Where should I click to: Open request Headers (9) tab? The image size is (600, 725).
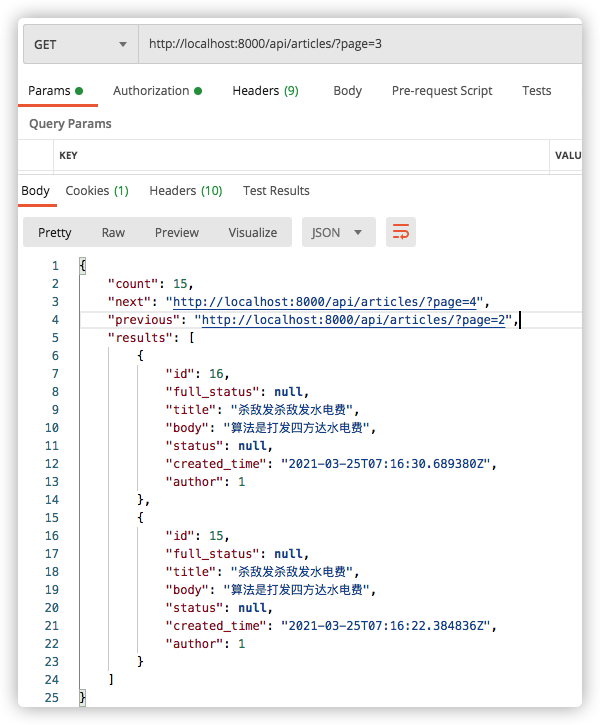pos(265,90)
